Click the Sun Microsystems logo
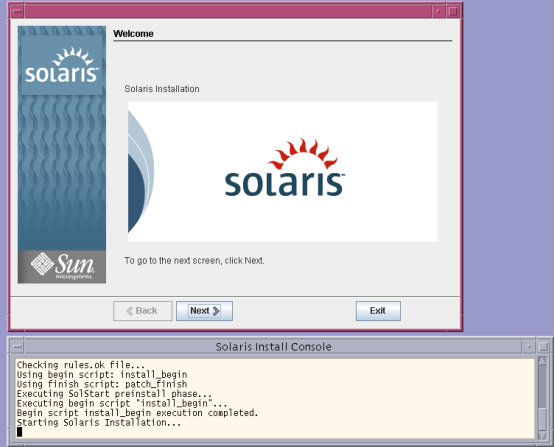This screenshot has height=447, width=555. coord(62,267)
